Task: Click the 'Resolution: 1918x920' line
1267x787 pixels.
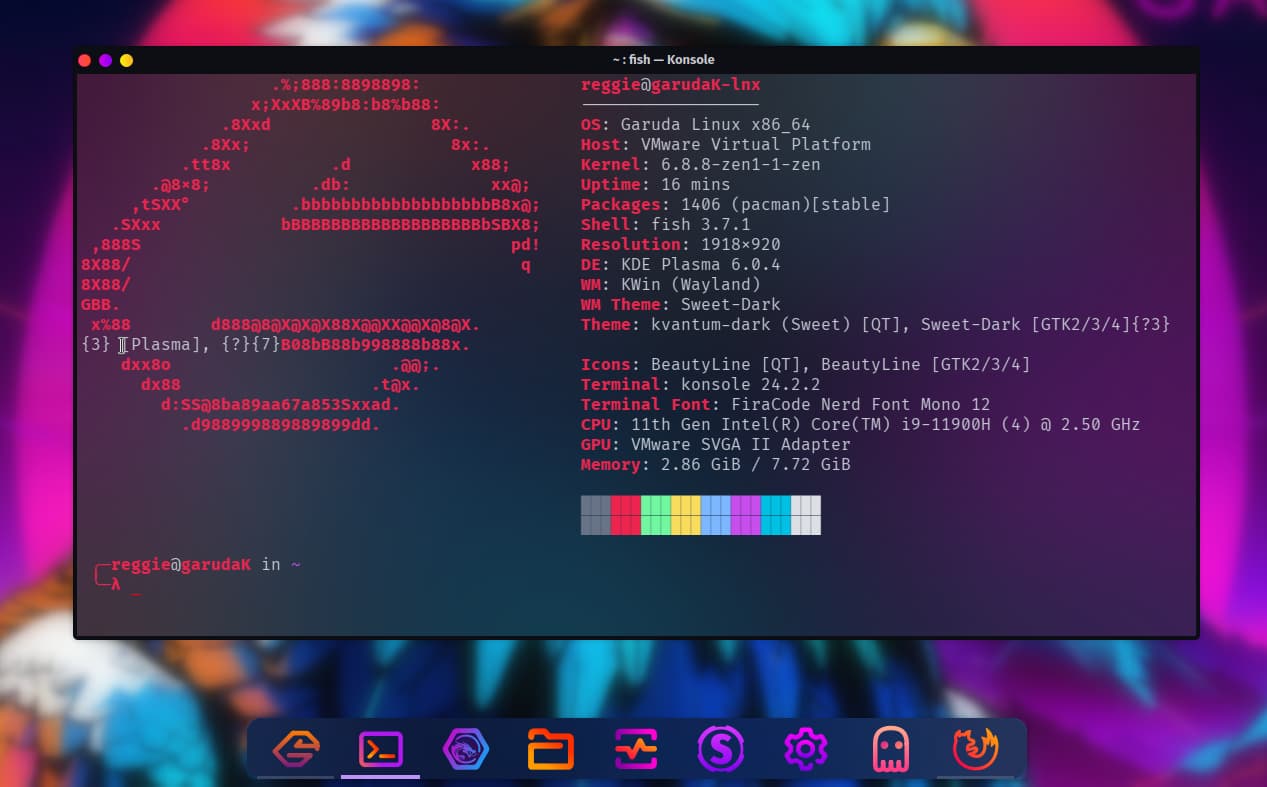Action: click(681, 245)
